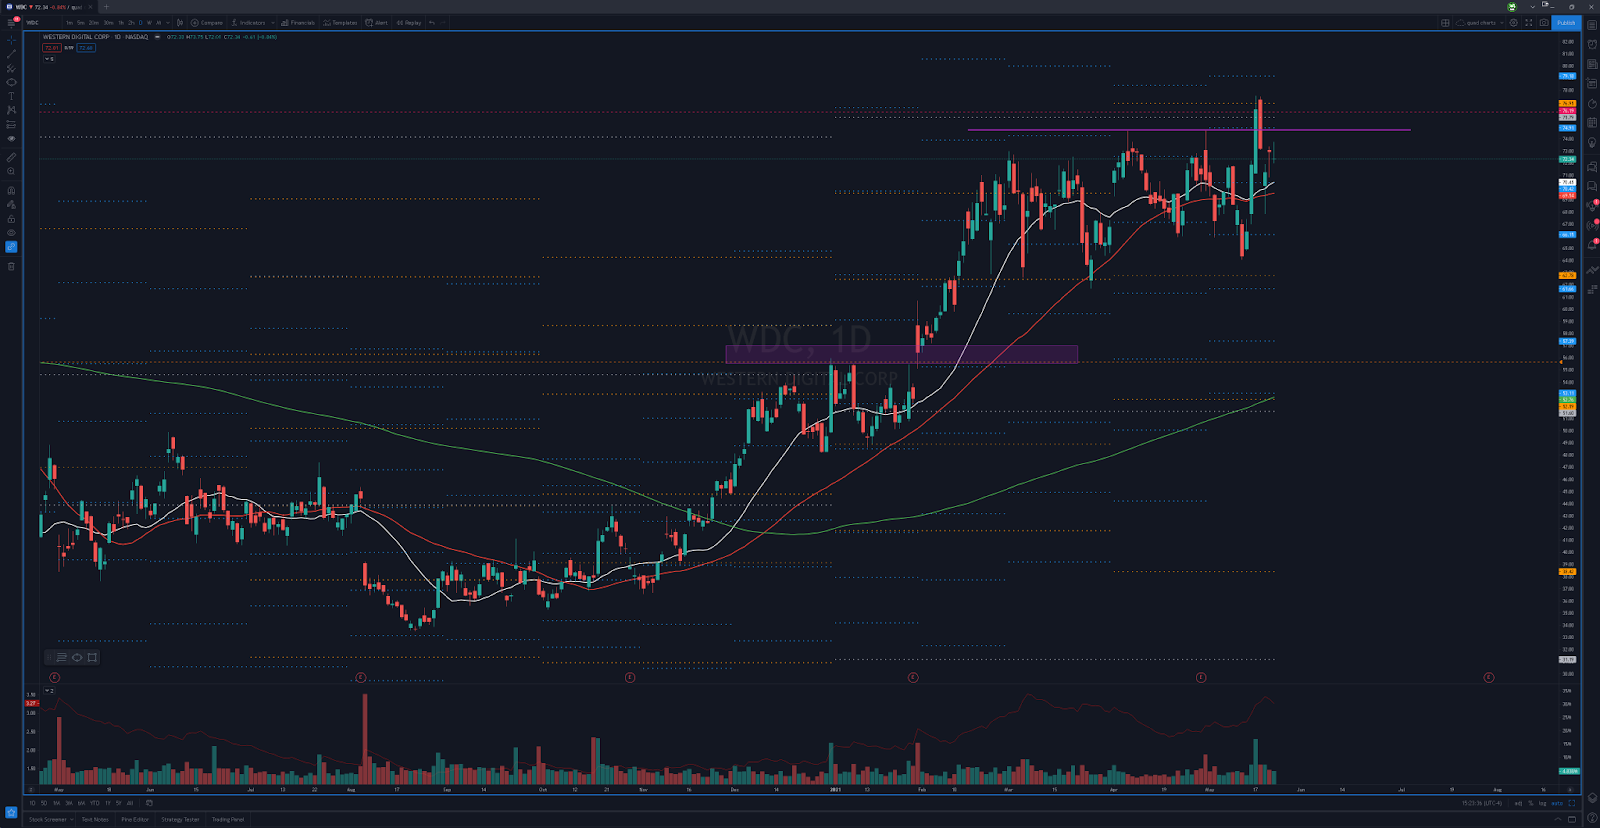The width and height of the screenshot is (1600, 828).
Task: Click the Publish button
Action: click(x=1566, y=23)
